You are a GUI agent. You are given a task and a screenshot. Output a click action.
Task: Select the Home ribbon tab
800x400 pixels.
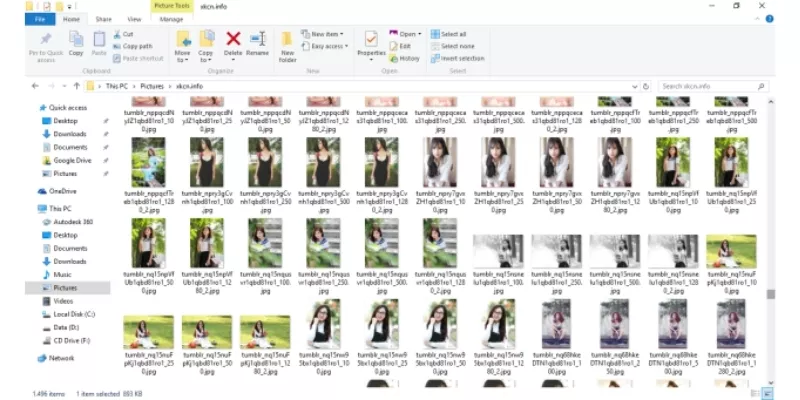point(71,19)
